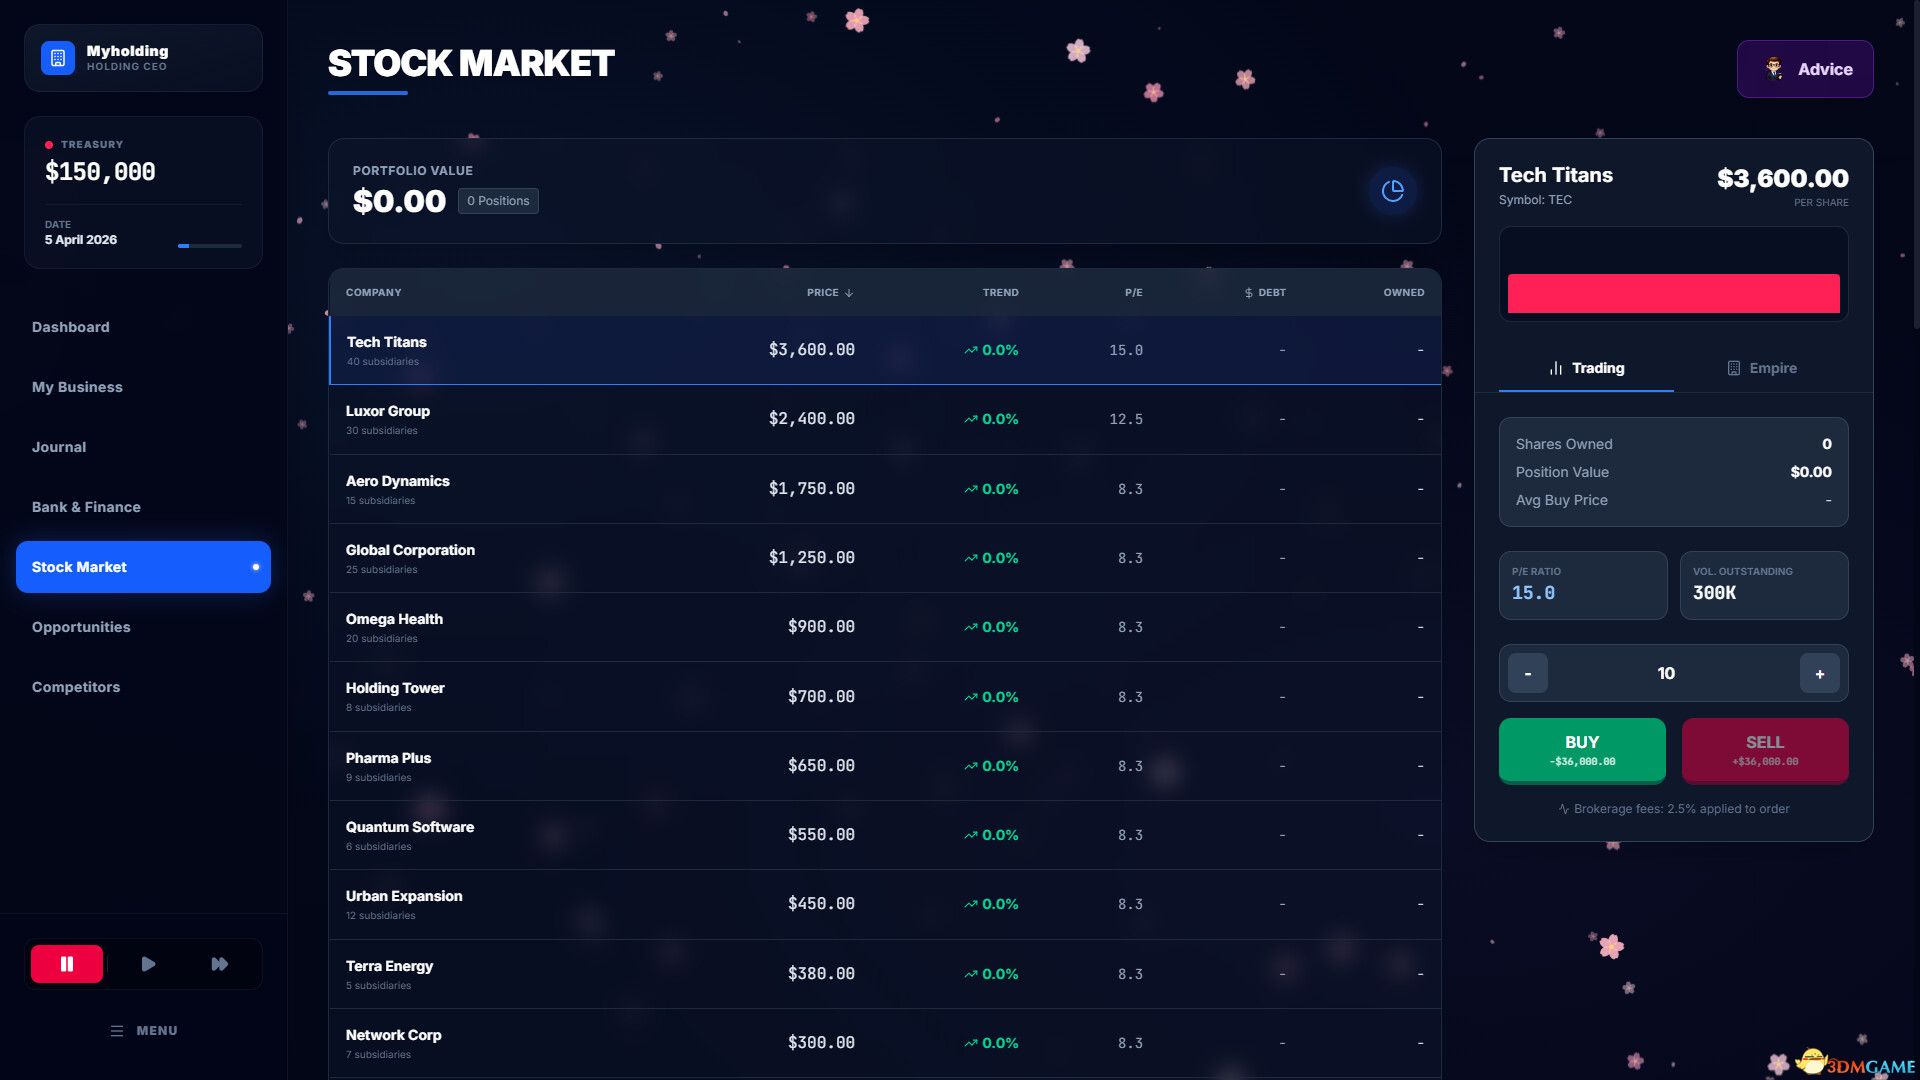Click the red Tech Titans price chart

pyautogui.click(x=1674, y=293)
